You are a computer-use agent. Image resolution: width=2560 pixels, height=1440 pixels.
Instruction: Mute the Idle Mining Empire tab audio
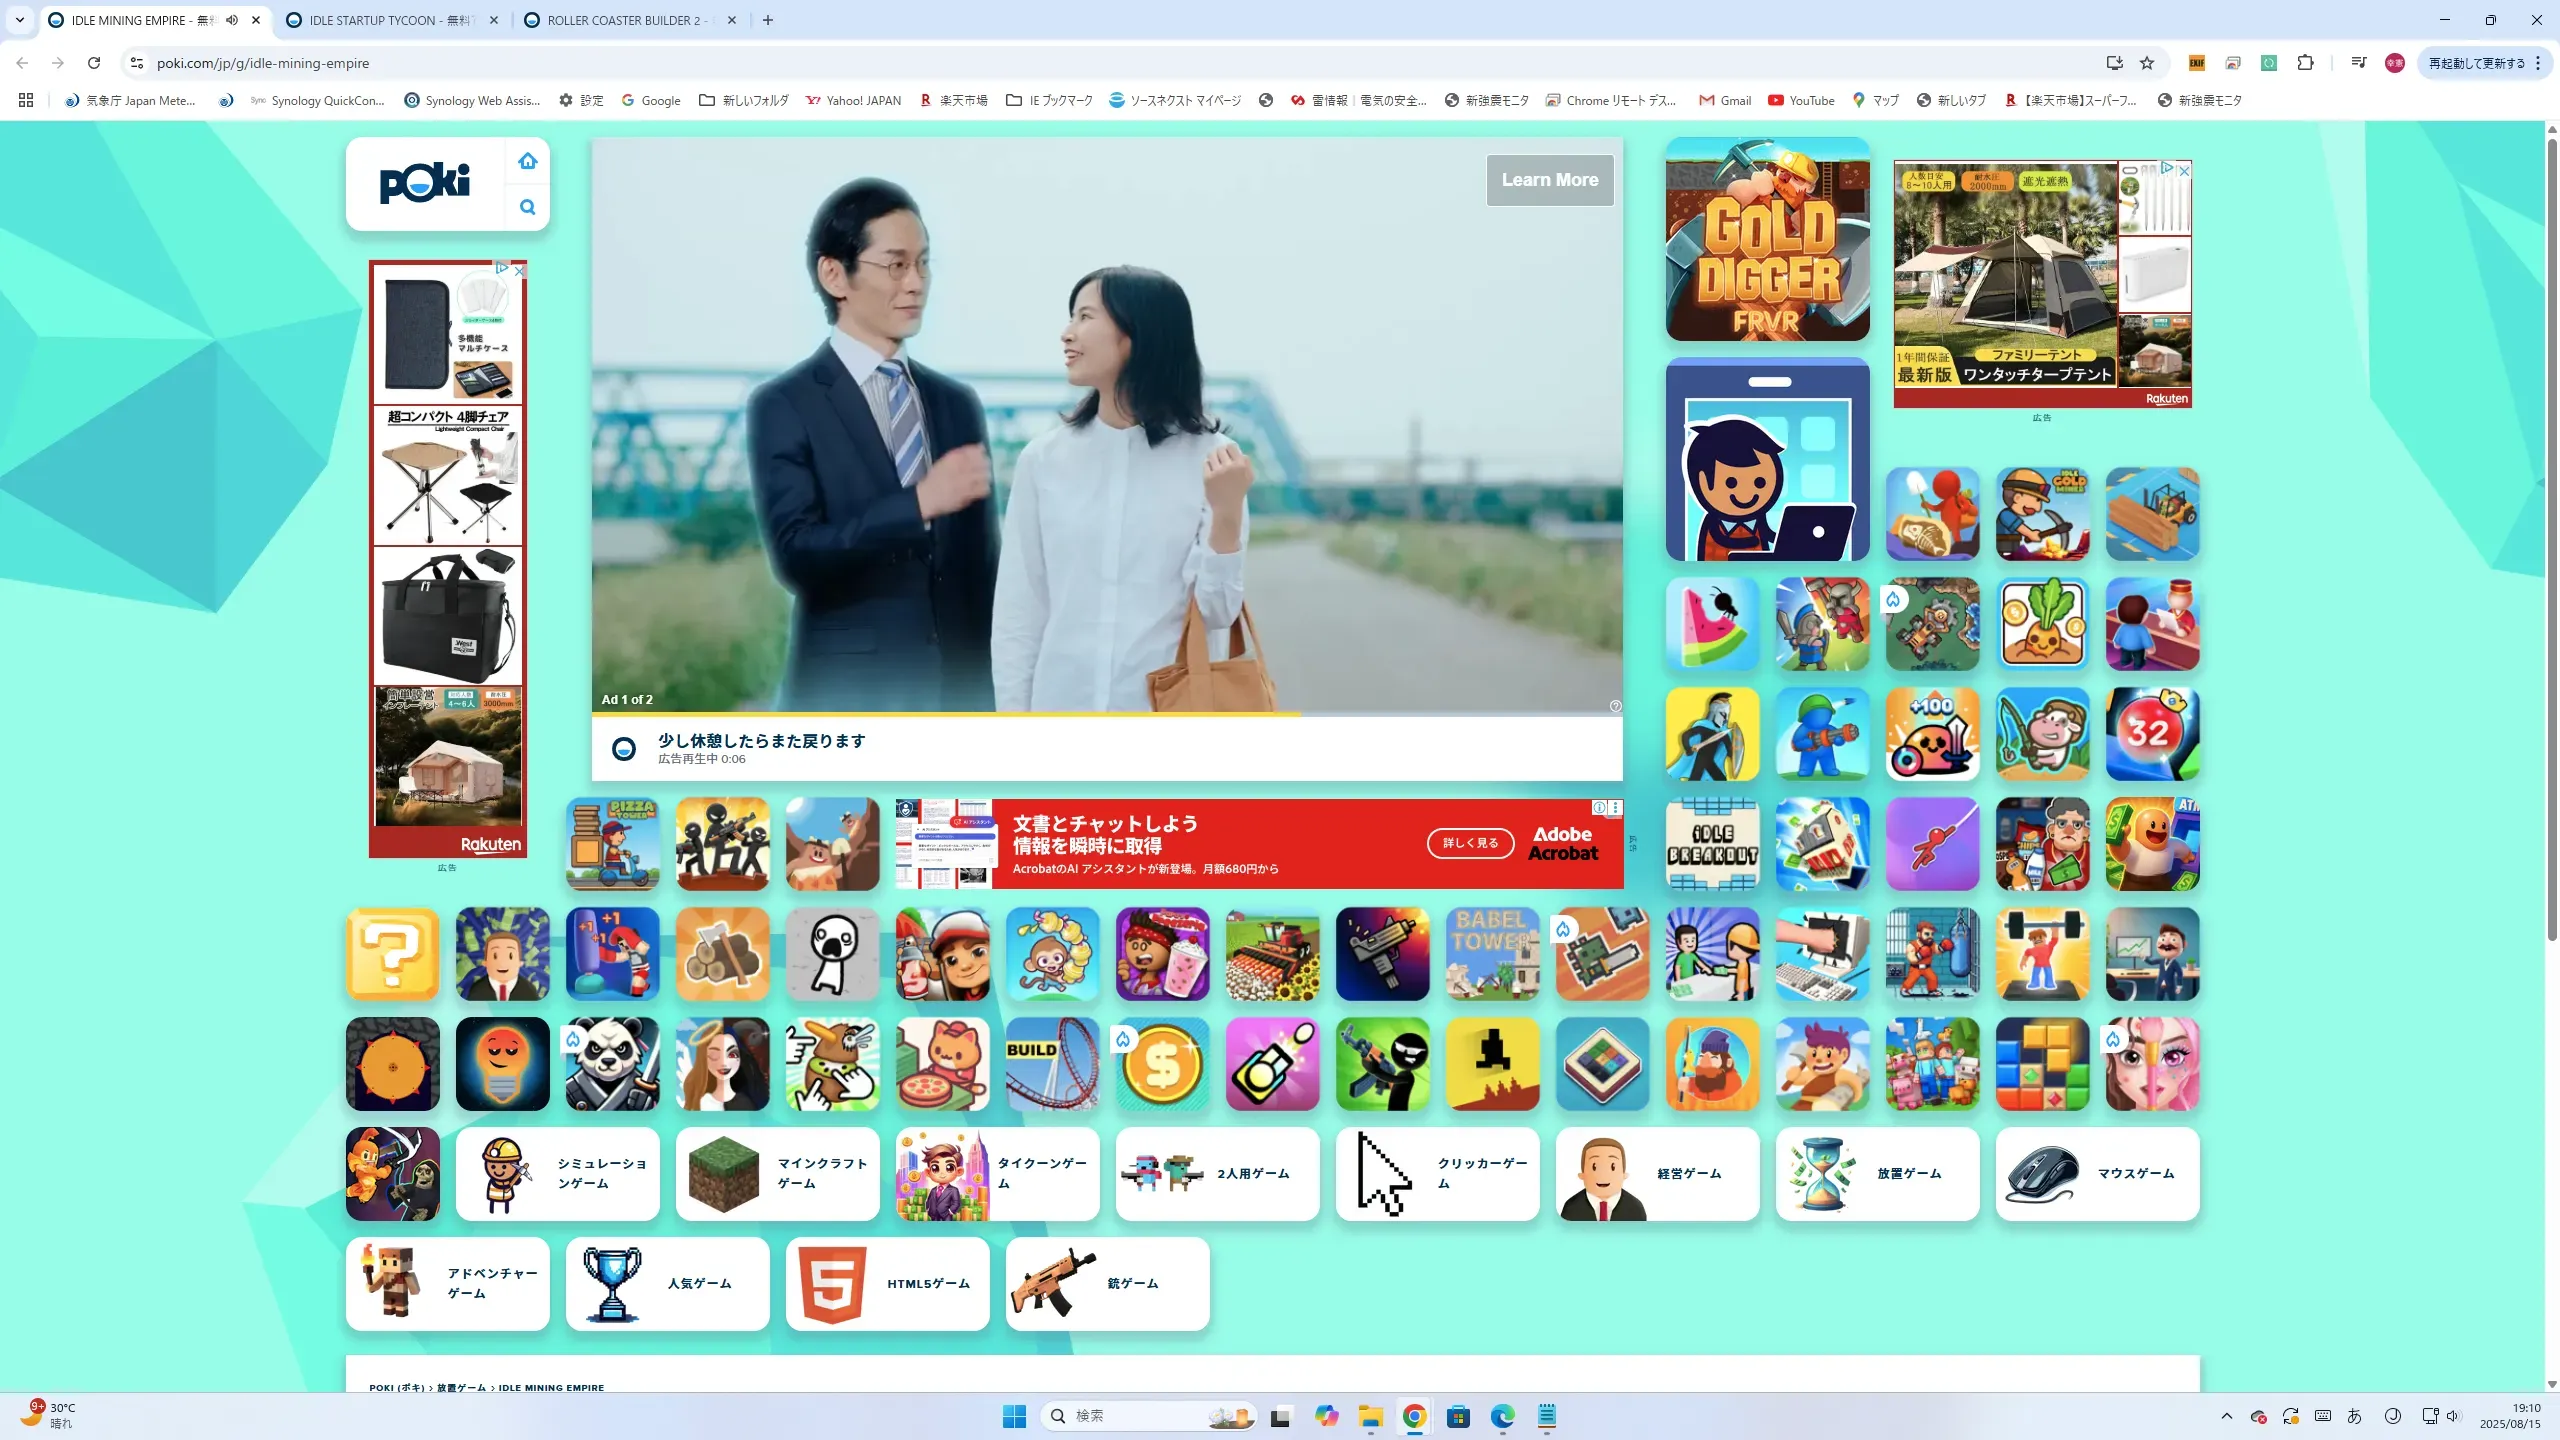pos(232,20)
